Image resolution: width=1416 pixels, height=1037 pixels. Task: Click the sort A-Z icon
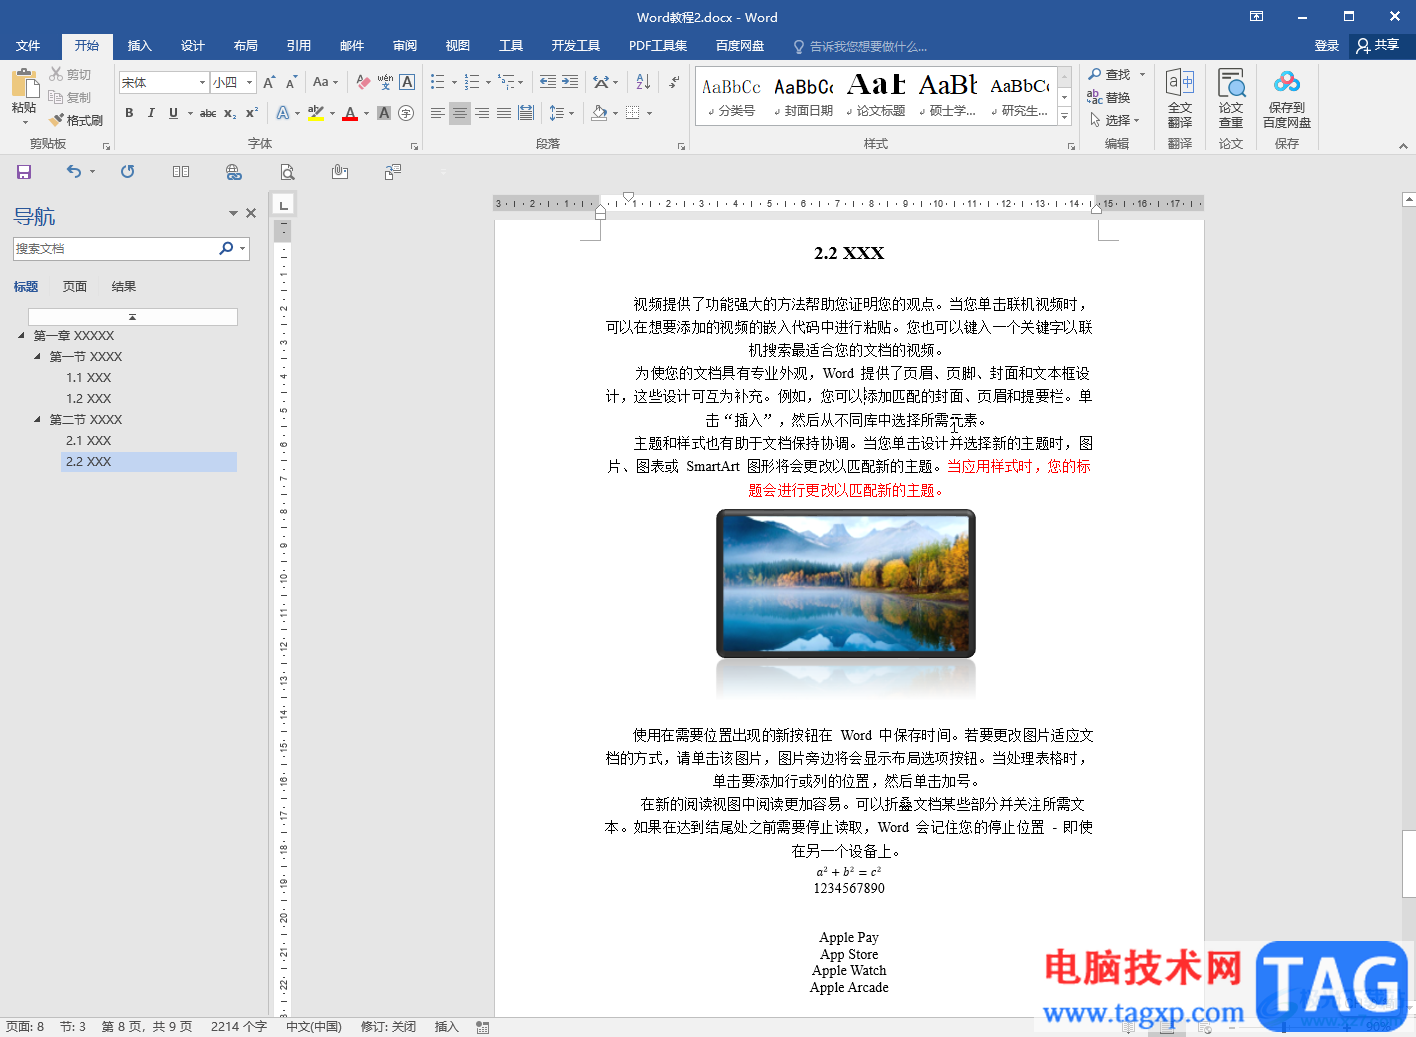click(x=643, y=83)
